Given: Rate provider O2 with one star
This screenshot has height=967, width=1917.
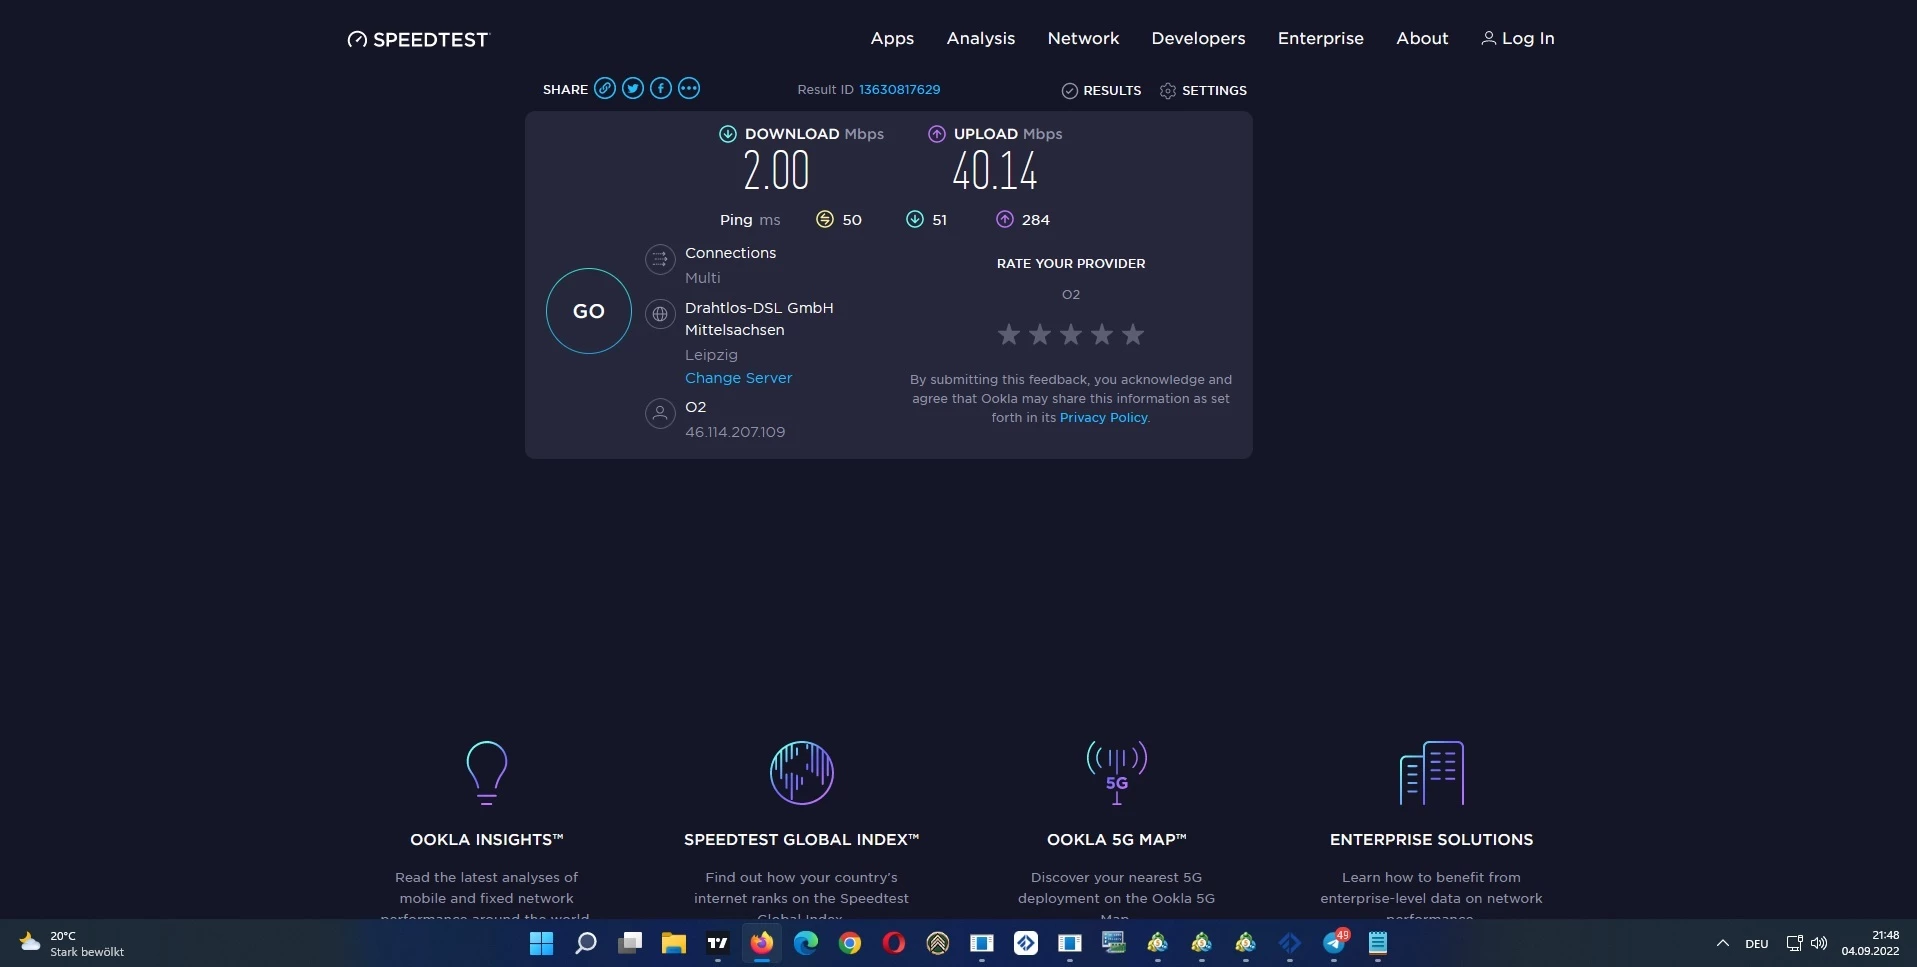Looking at the screenshot, I should coord(1009,334).
